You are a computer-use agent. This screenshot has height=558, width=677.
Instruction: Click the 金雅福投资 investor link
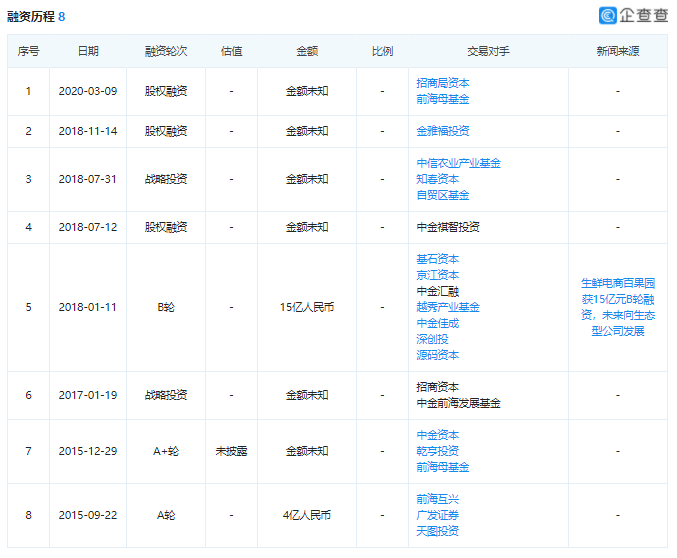click(x=443, y=131)
